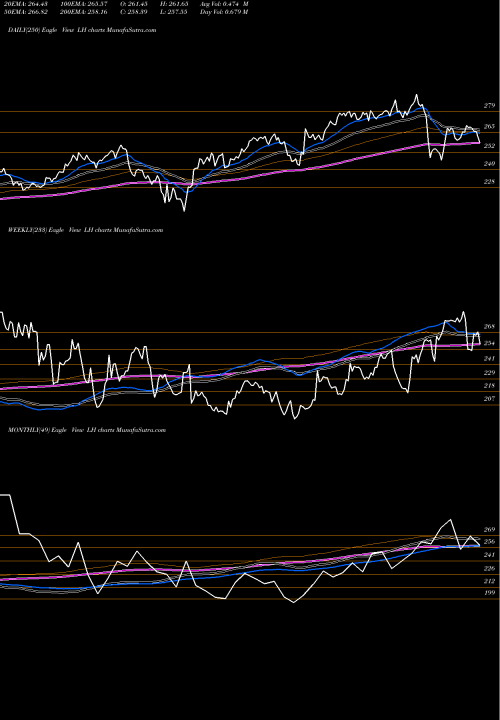
Task: Click the 212 price label on the monthly chart
Action: (489, 581)
